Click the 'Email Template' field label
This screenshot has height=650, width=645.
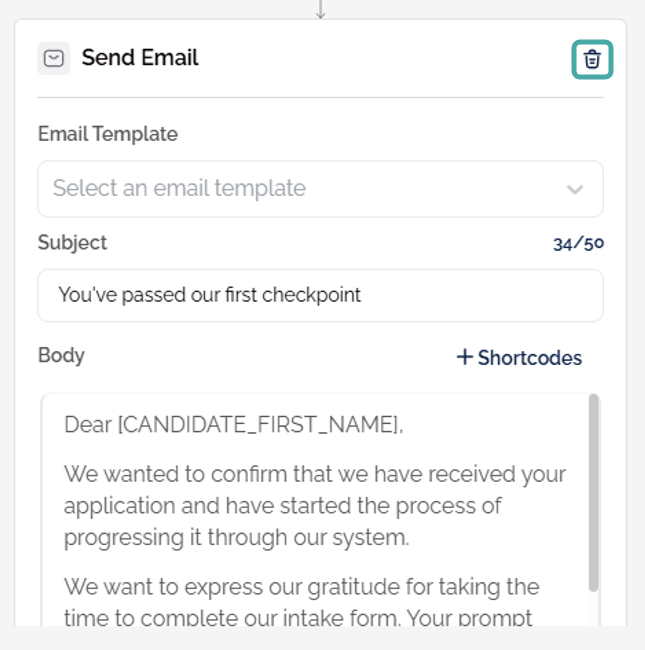pyautogui.click(x=108, y=134)
